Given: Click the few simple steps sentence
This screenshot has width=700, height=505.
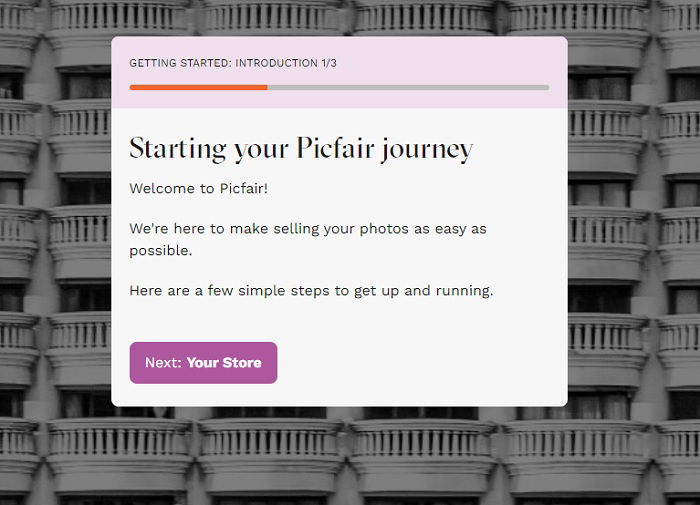Looking at the screenshot, I should 311,291.
